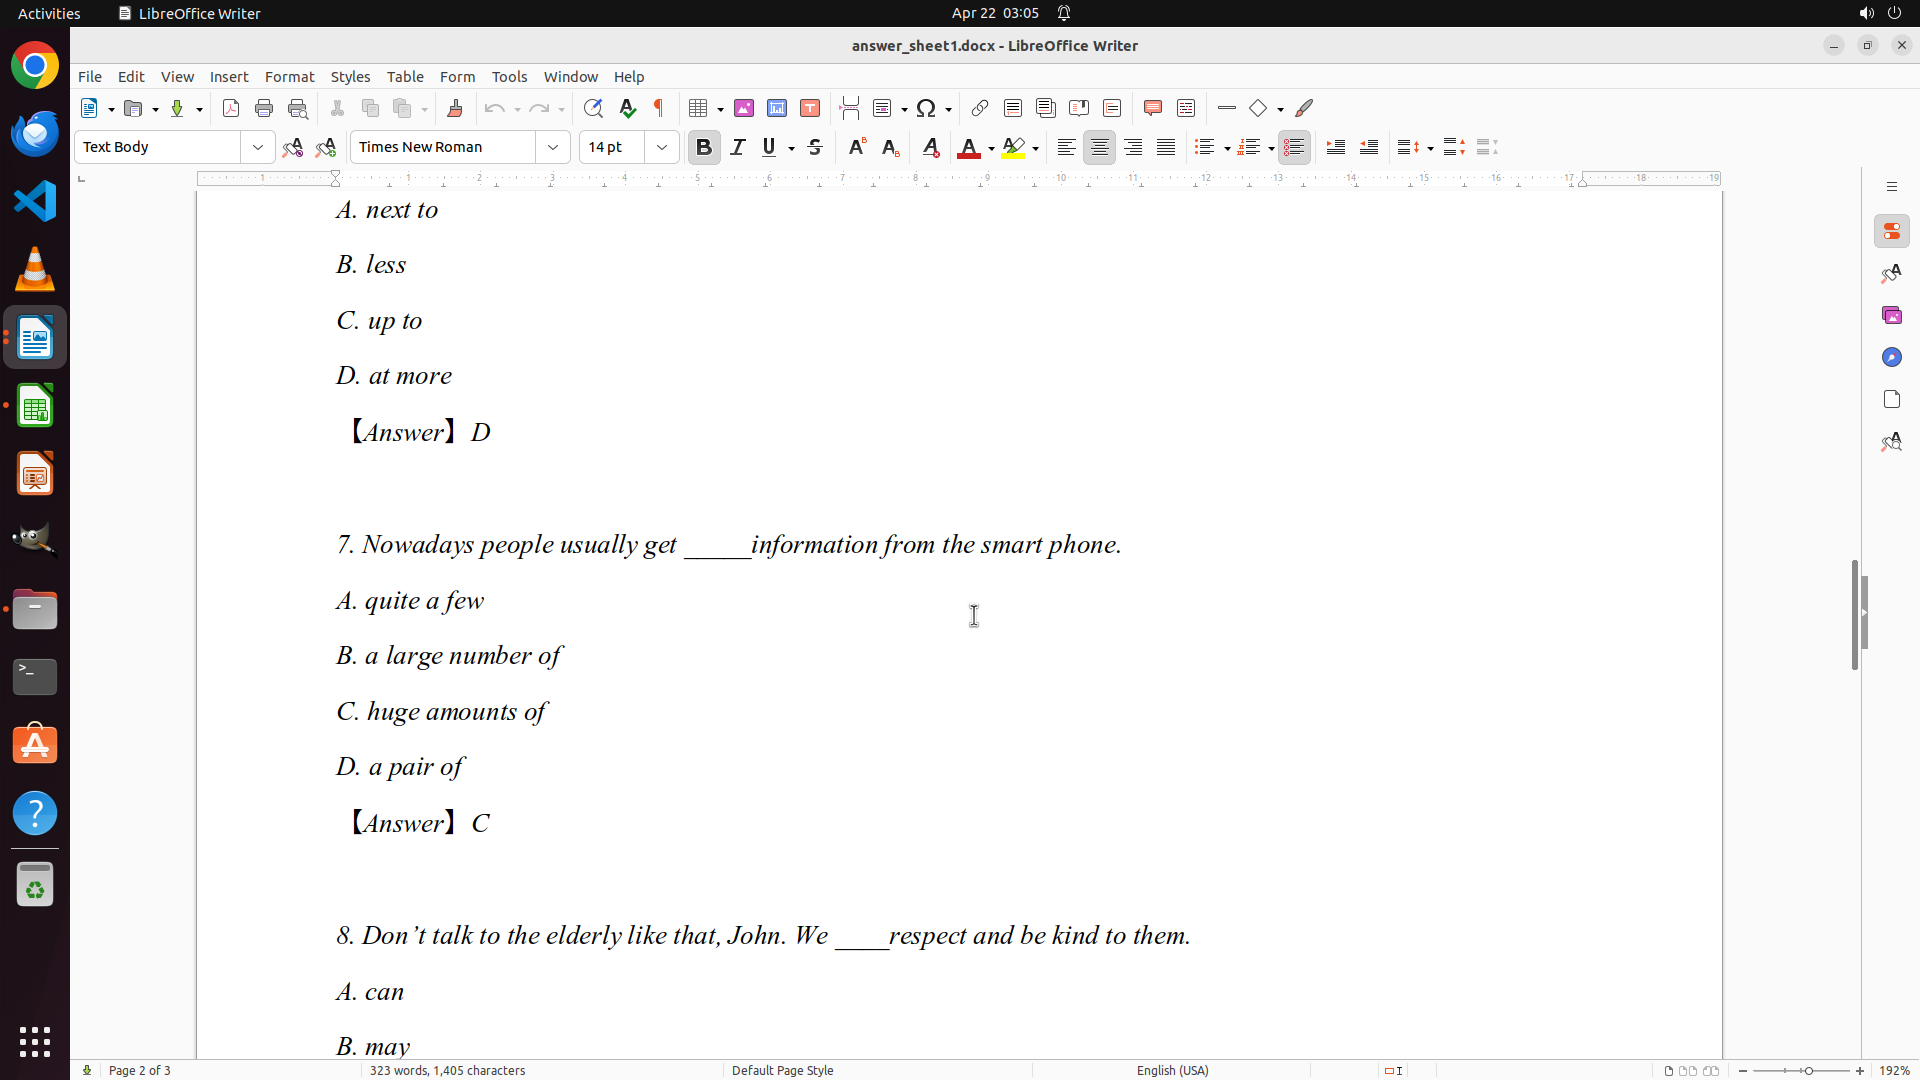Open the Format menu

289,77
